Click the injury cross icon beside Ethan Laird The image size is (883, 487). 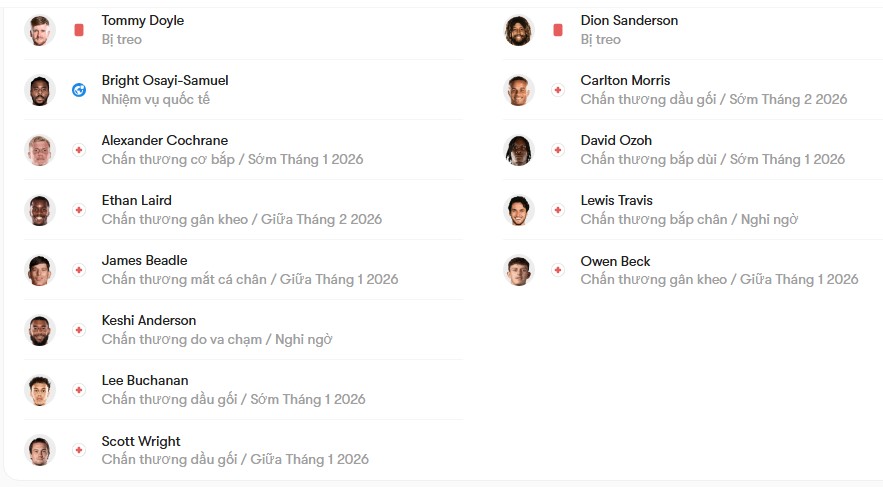tap(79, 210)
